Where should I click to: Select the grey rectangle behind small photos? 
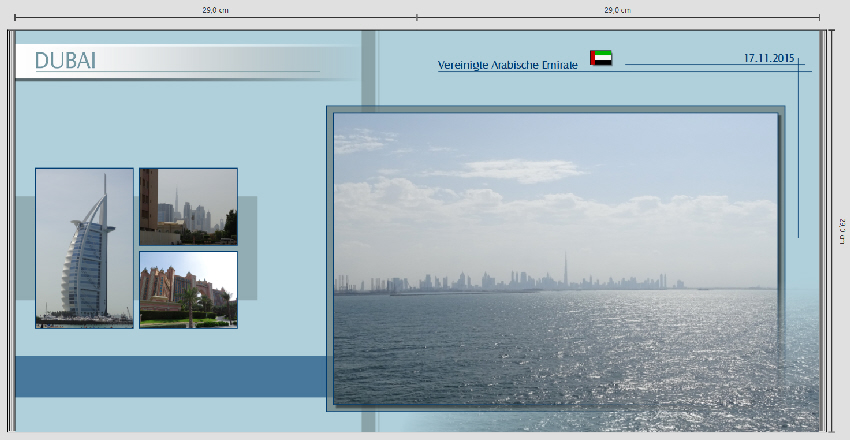247,248
